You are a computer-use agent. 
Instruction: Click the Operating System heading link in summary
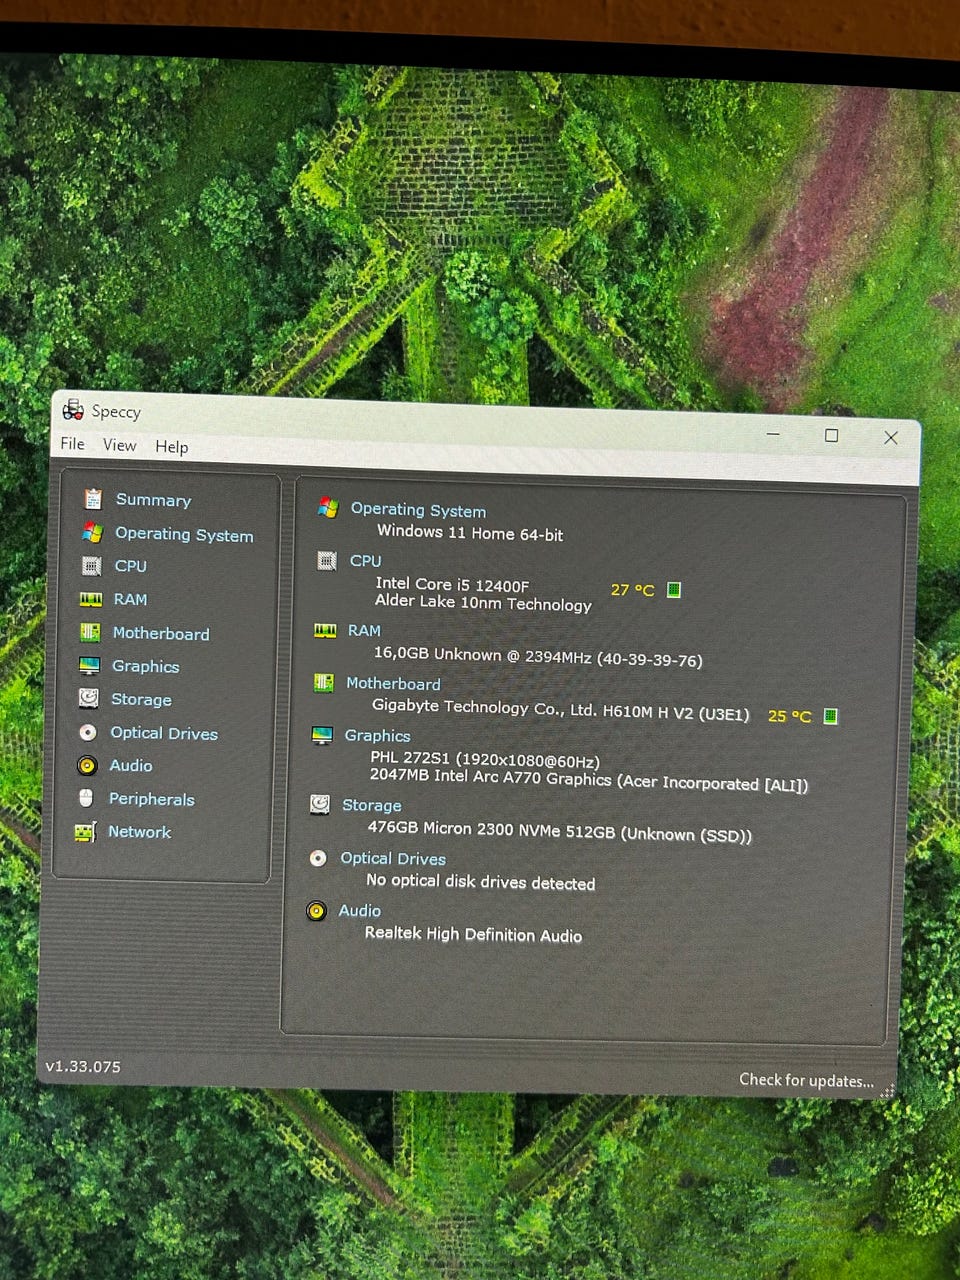tap(418, 510)
